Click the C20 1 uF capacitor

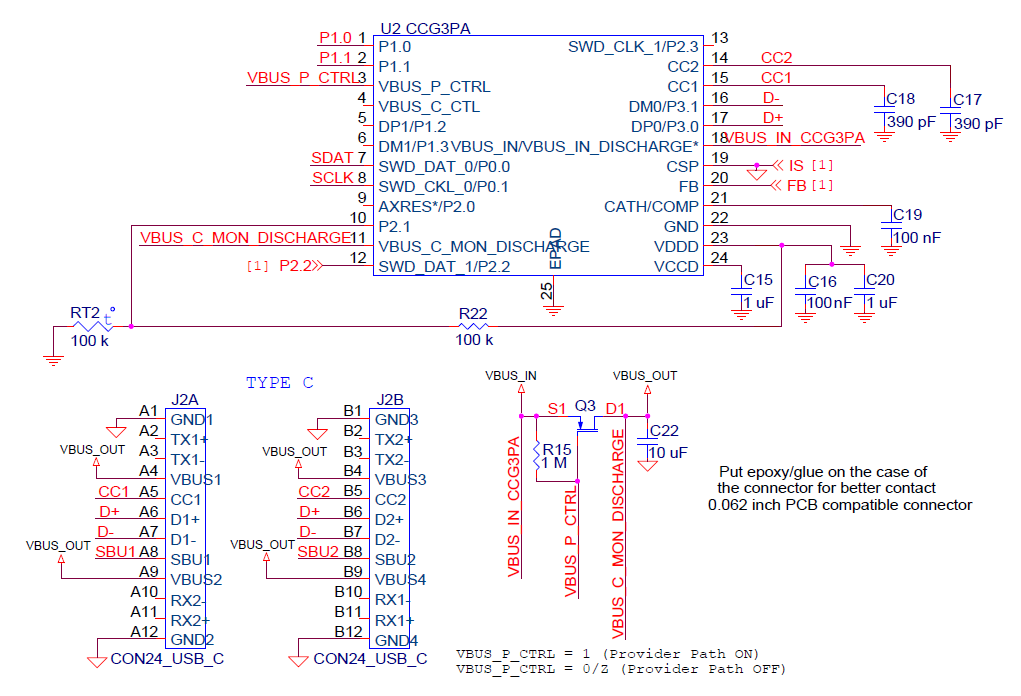pyautogui.click(x=864, y=290)
